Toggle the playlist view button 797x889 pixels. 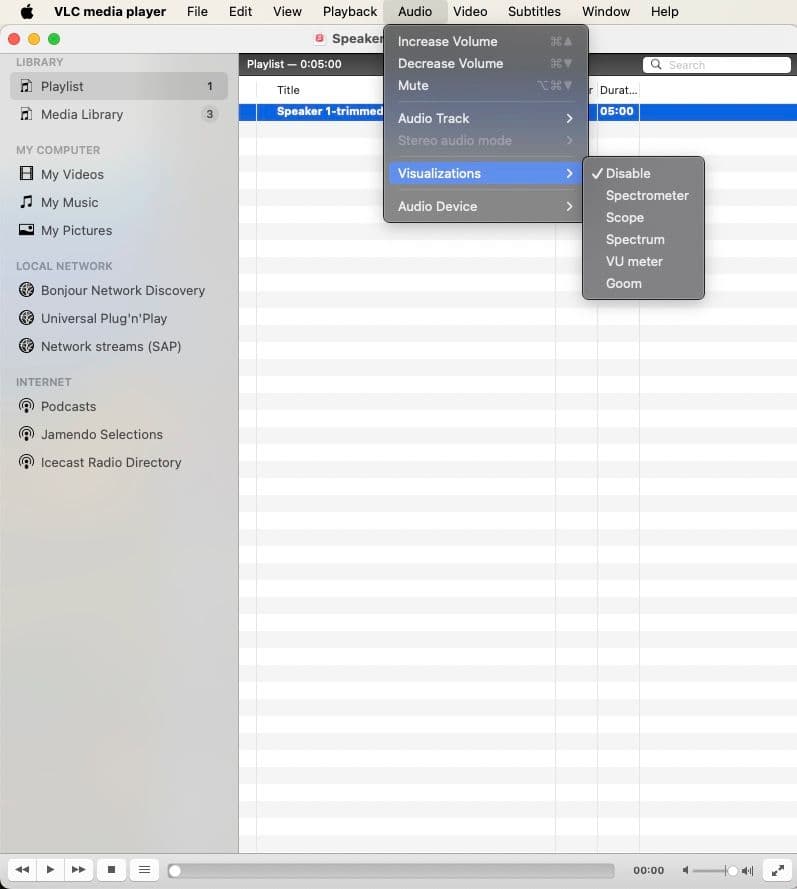point(144,870)
